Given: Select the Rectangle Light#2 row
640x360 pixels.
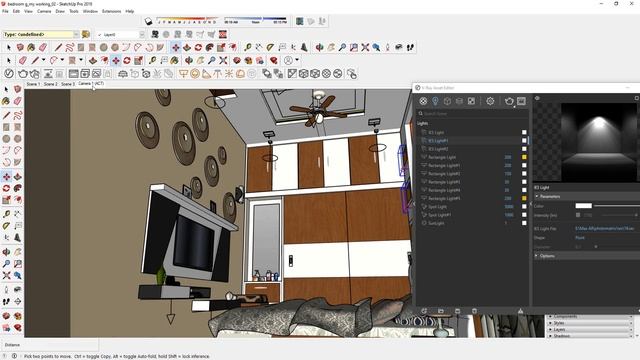Looking at the screenshot, I should click(473, 174).
